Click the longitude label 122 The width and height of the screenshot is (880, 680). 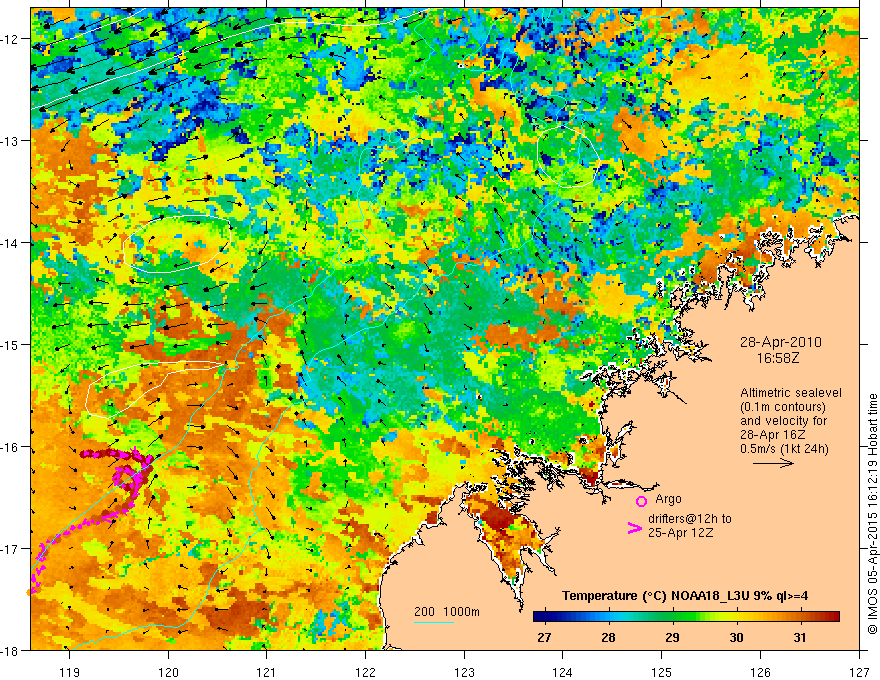[365, 672]
